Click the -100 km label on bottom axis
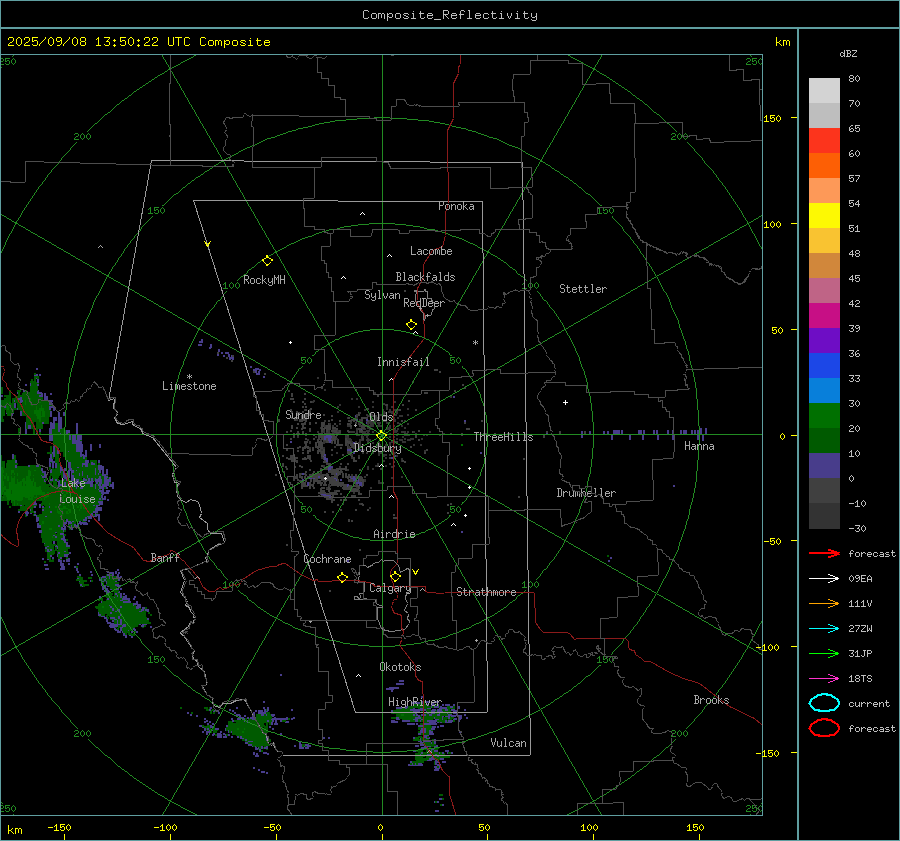This screenshot has height=841, width=900. [165, 828]
